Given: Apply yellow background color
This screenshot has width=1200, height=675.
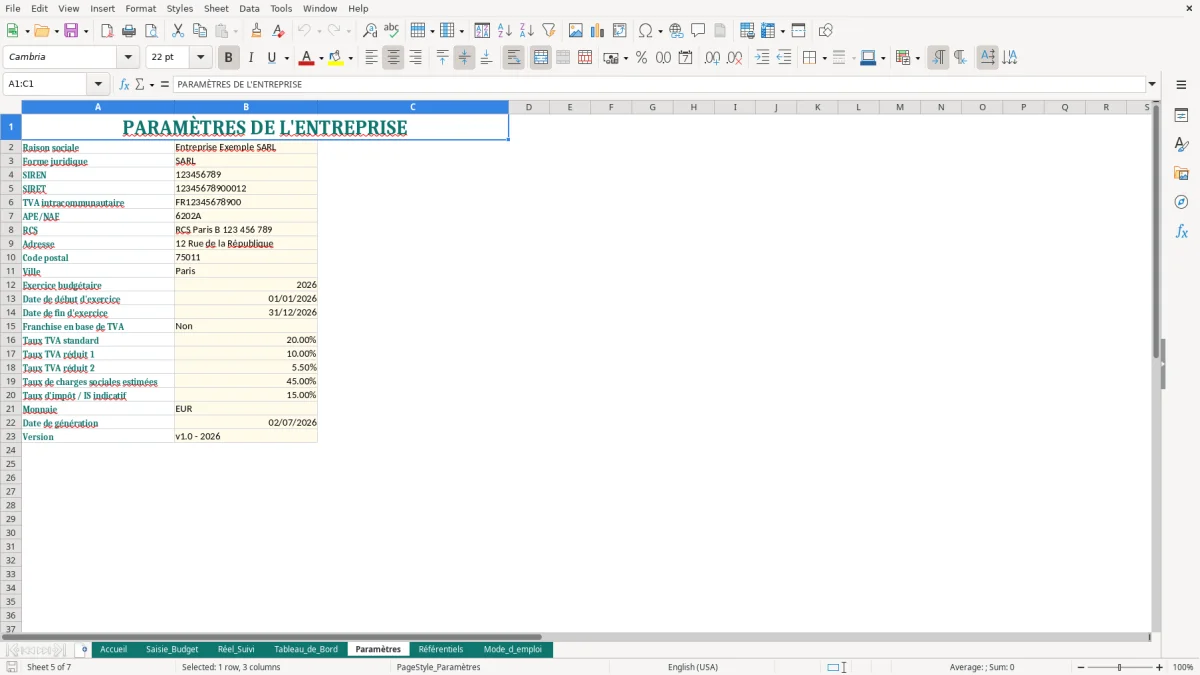Looking at the screenshot, I should [x=336, y=58].
